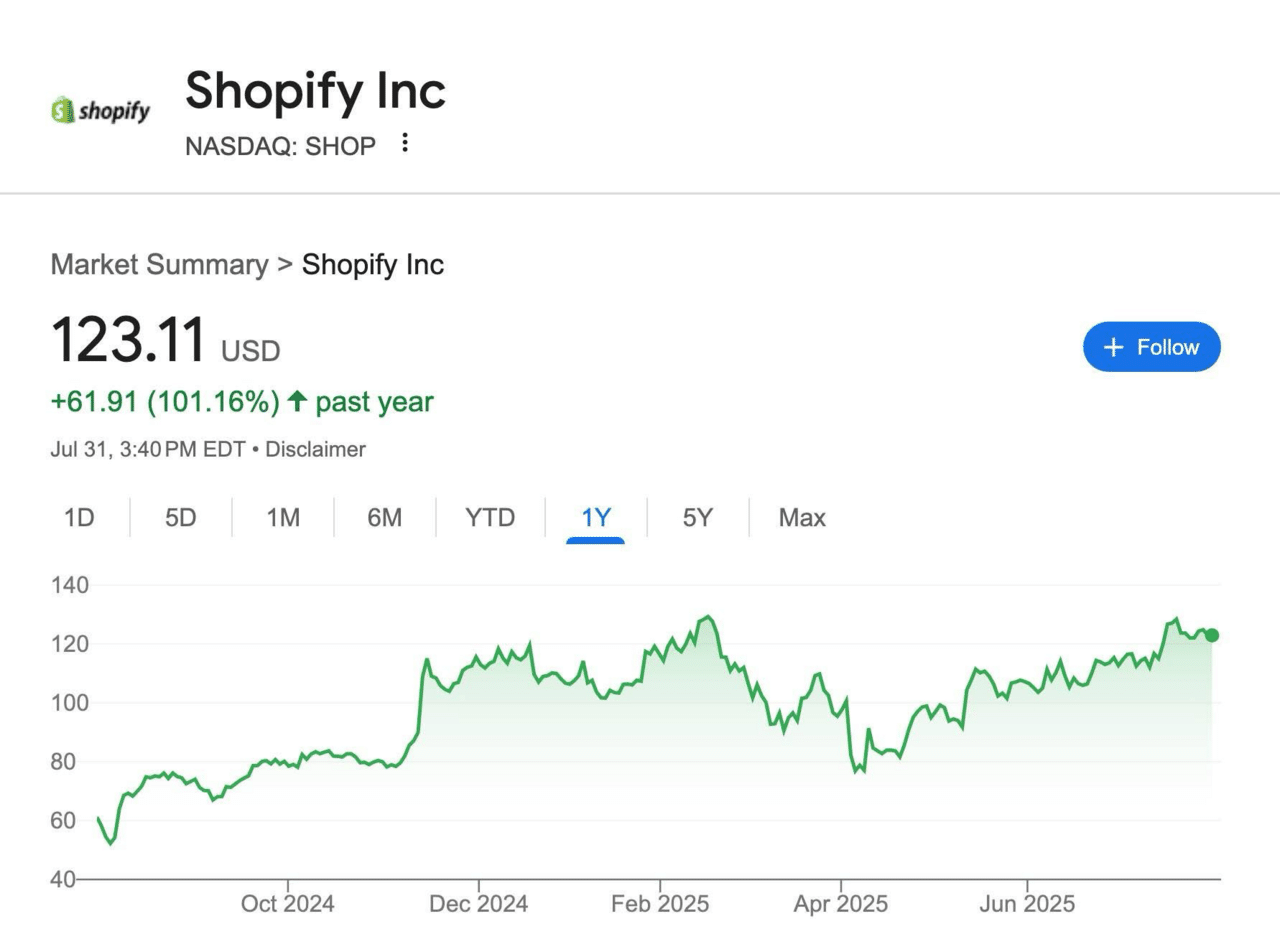Select the 1M time range tab
The height and width of the screenshot is (929, 1280).
[x=283, y=518]
